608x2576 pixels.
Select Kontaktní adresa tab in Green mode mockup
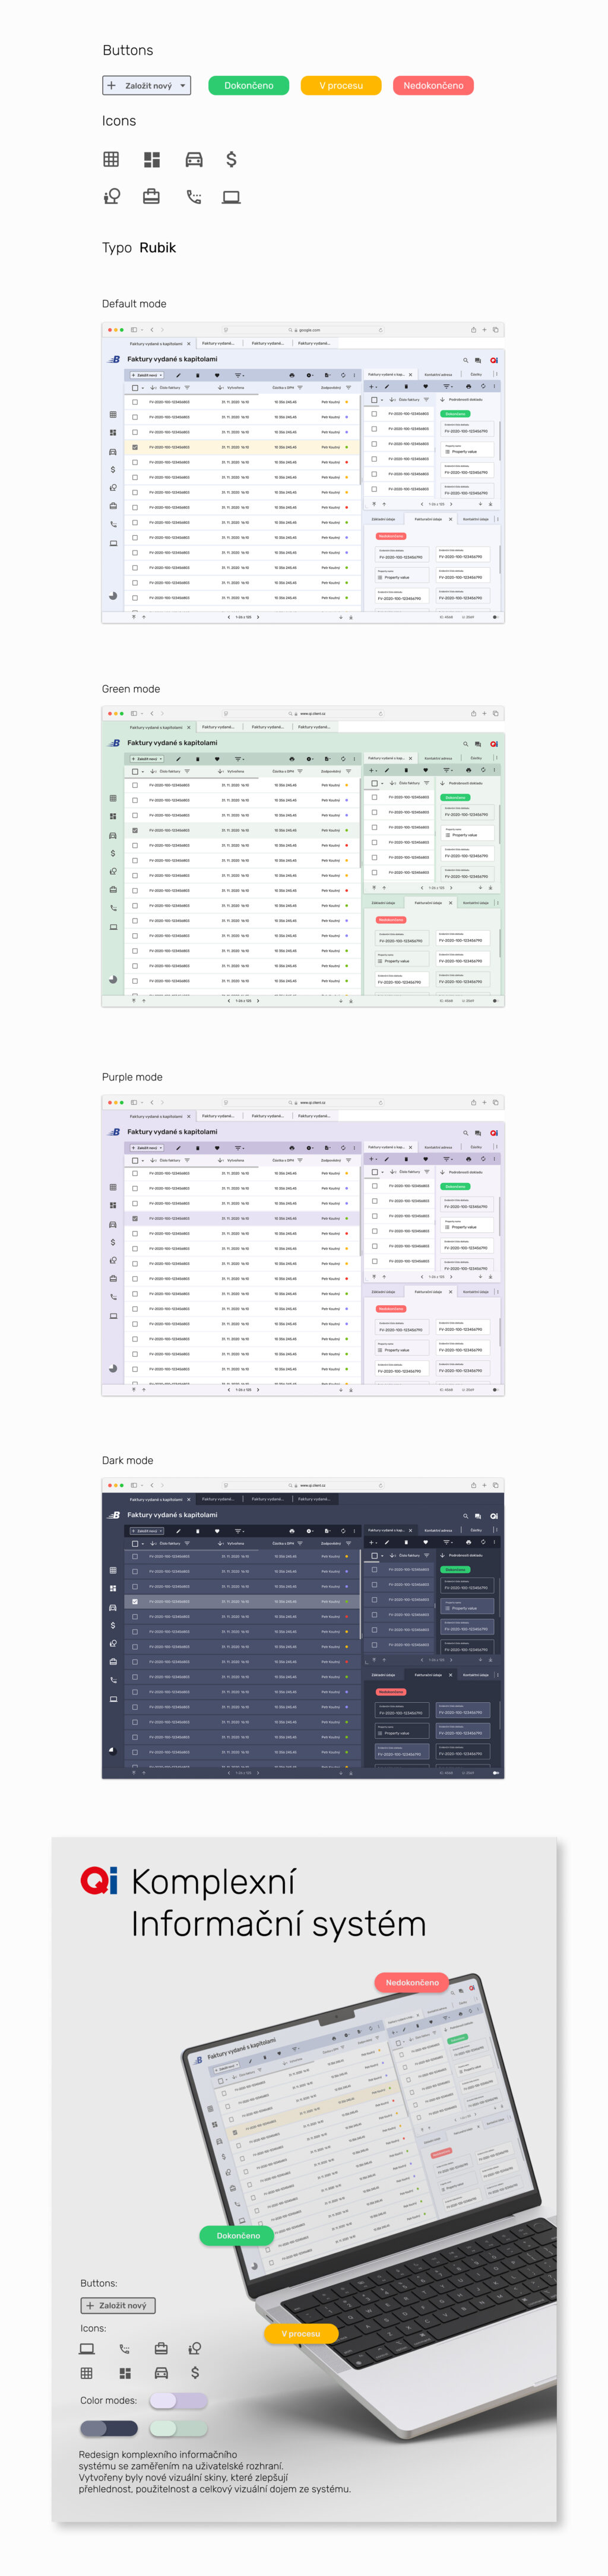[x=438, y=758]
